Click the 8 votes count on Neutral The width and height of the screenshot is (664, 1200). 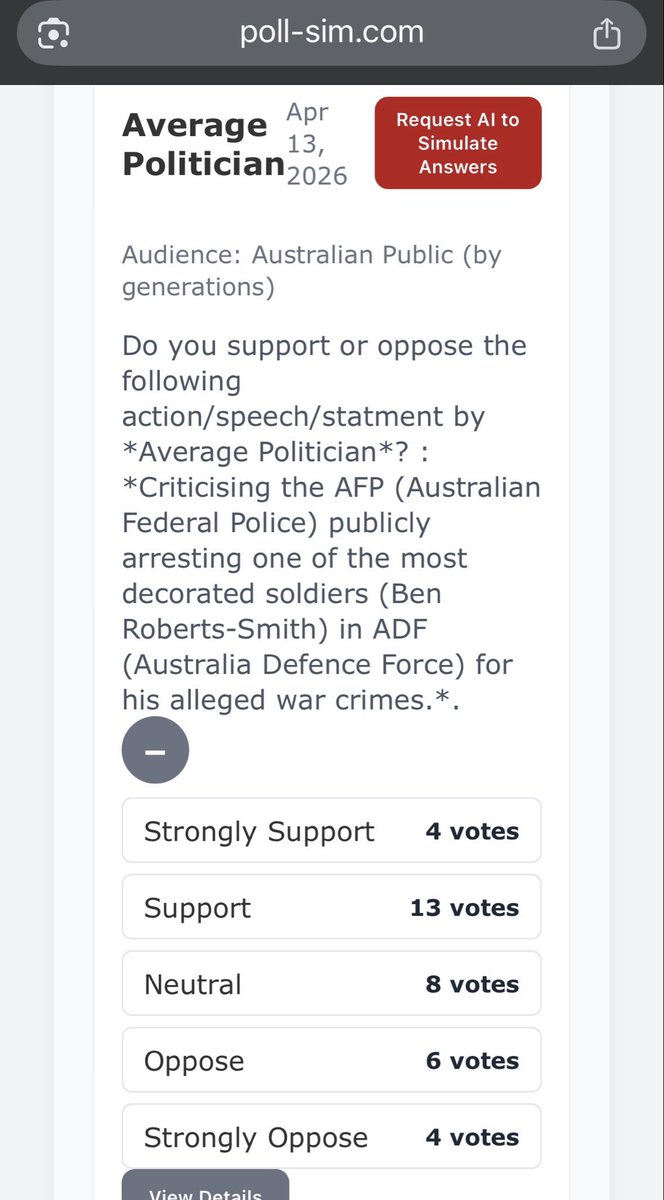(x=472, y=984)
